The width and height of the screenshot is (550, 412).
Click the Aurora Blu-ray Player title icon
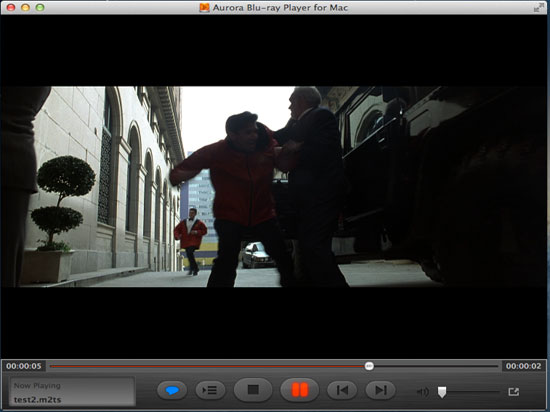204,7
